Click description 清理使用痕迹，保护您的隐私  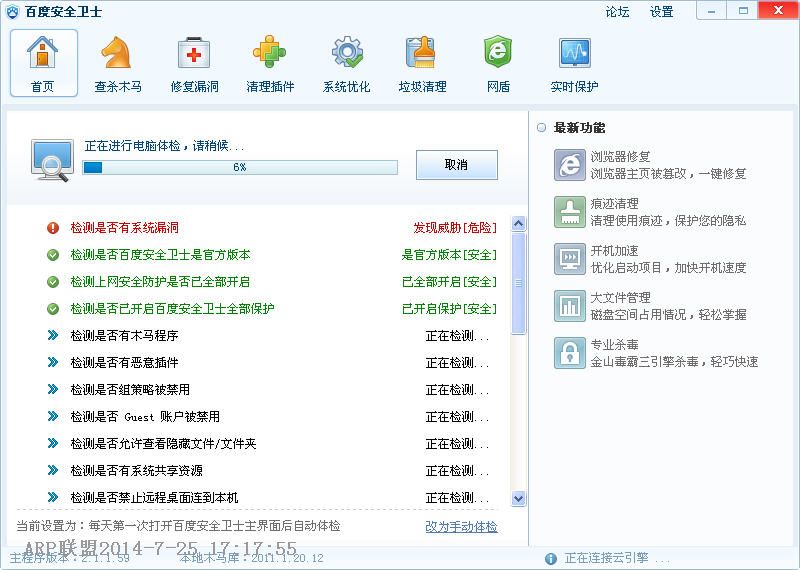coord(668,221)
